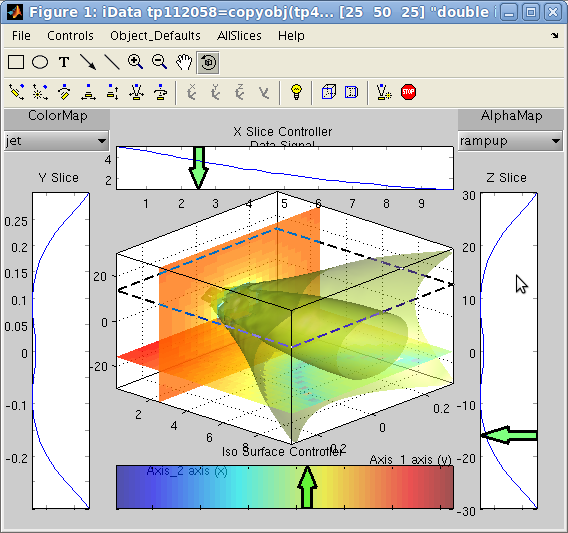This screenshot has height=533, width=568.
Task: Open the AllSlices menu
Action: 239,36
